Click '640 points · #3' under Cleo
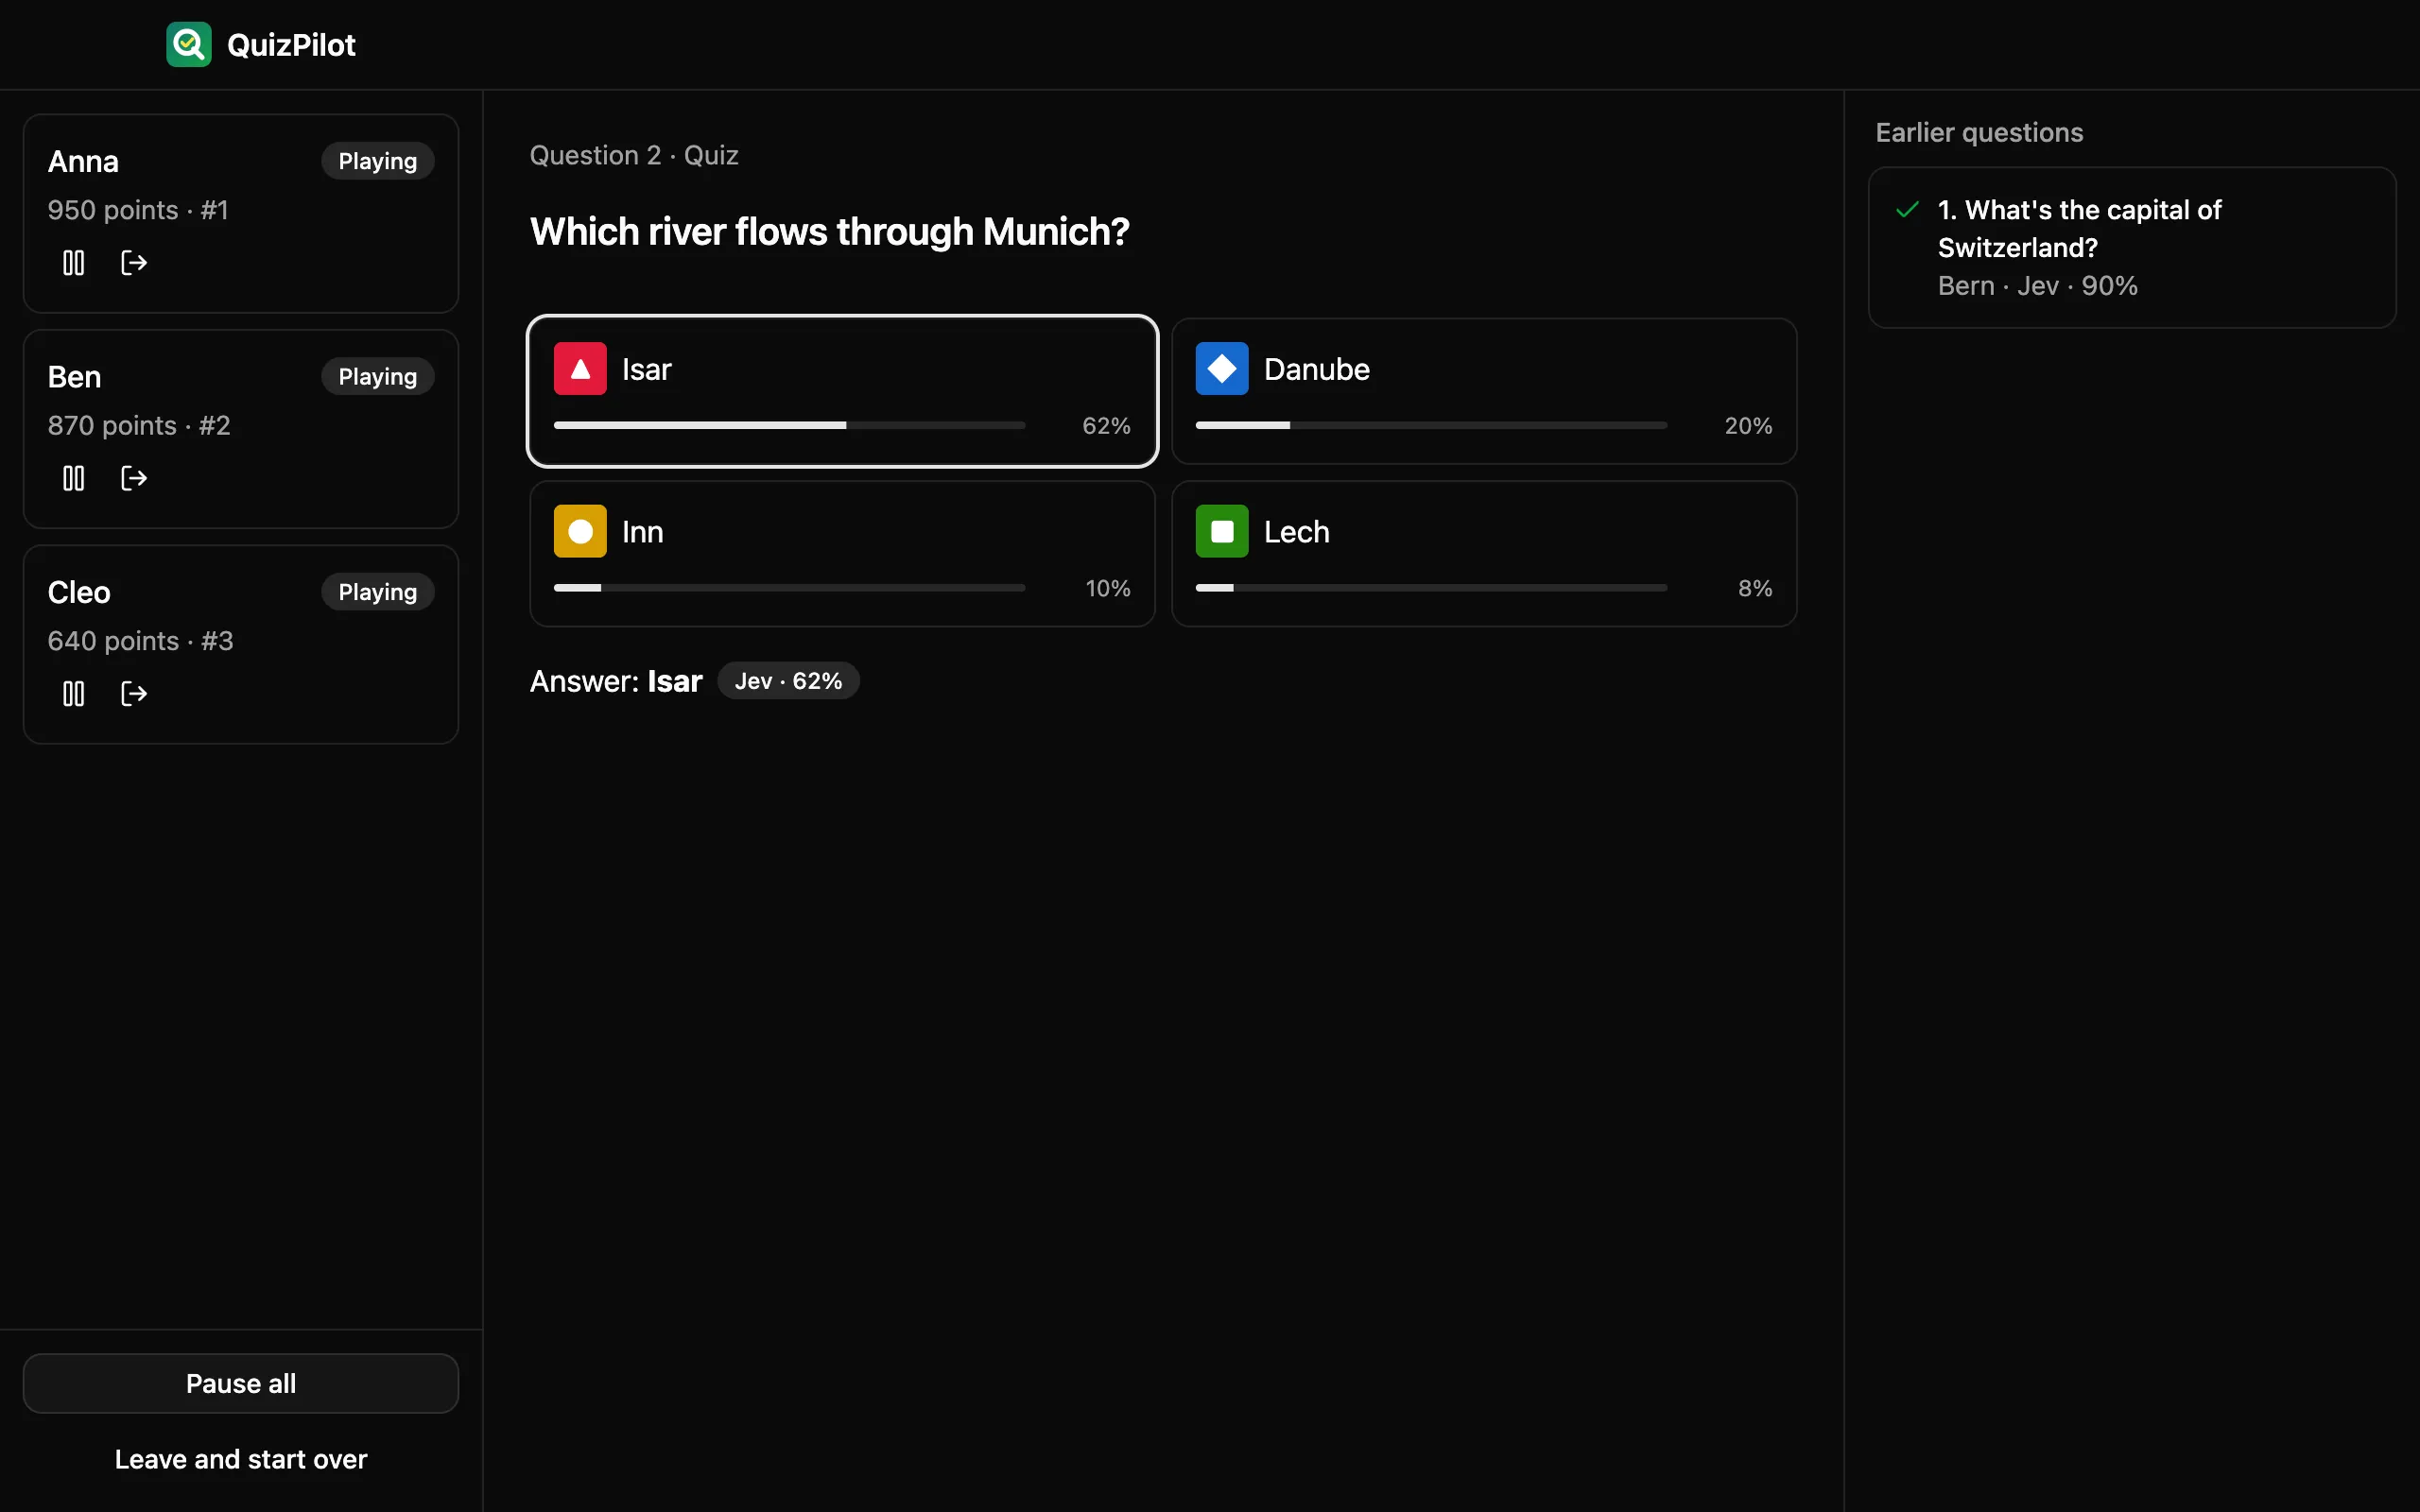 point(140,641)
